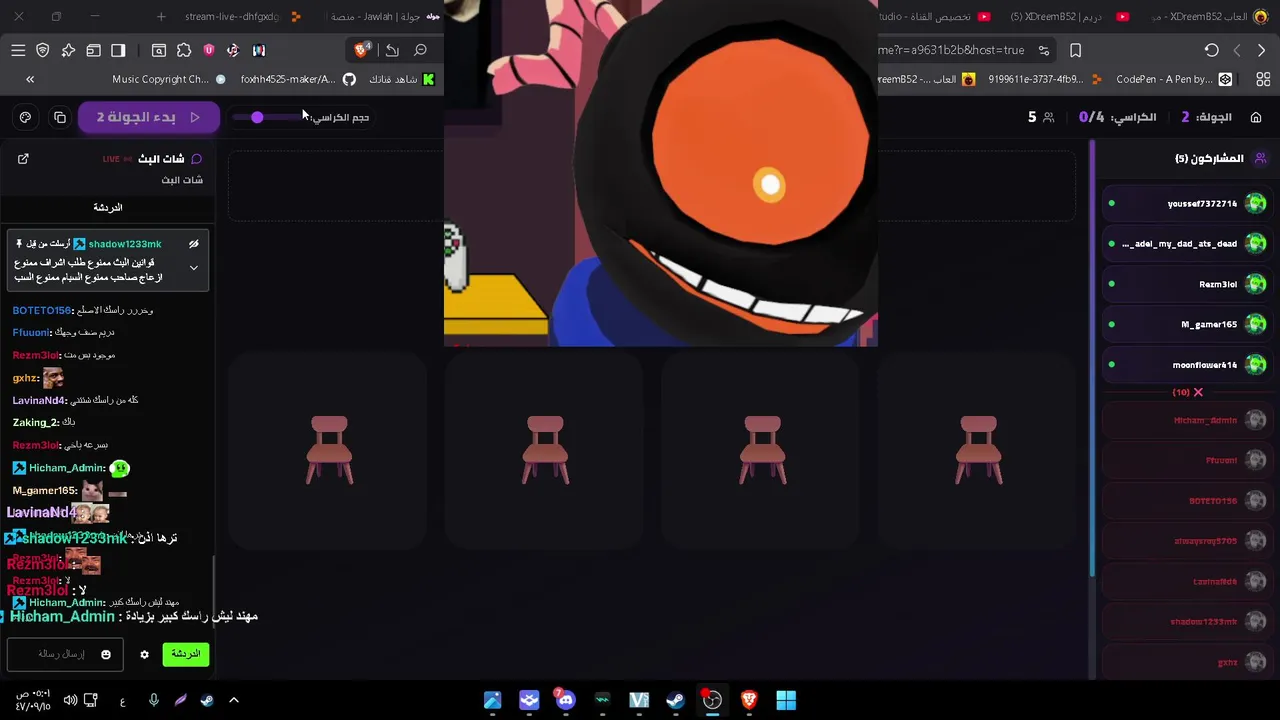Screen dimensions: 1280x720
Task: Click the green الدردشة send button
Action: click(x=186, y=654)
